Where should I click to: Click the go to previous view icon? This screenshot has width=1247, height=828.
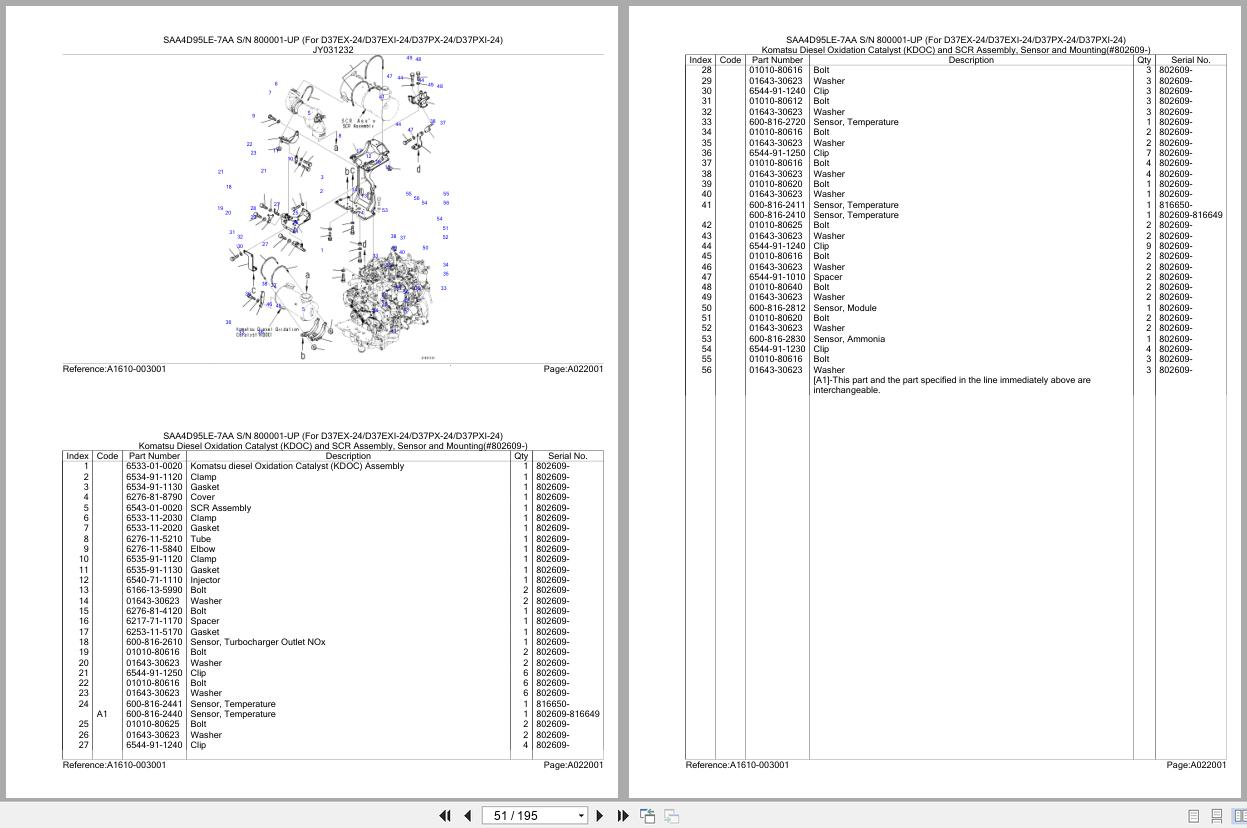coord(648,816)
